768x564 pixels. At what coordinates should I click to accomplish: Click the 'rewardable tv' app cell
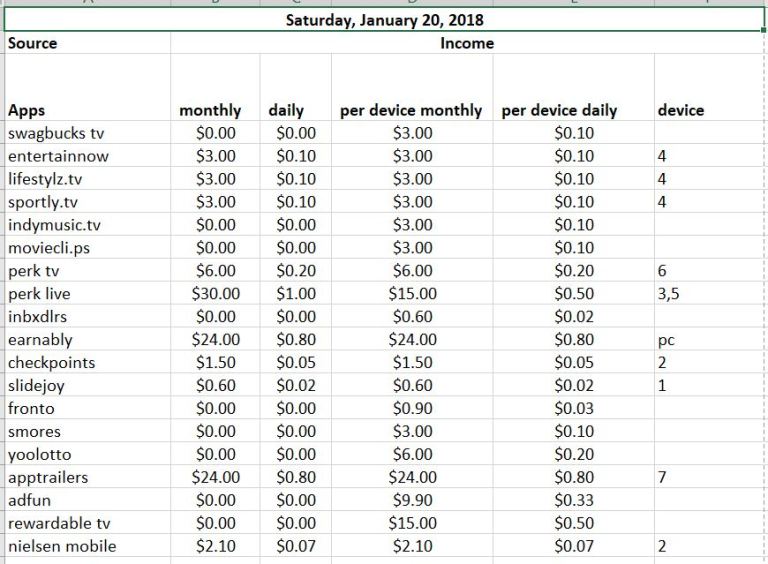58,524
